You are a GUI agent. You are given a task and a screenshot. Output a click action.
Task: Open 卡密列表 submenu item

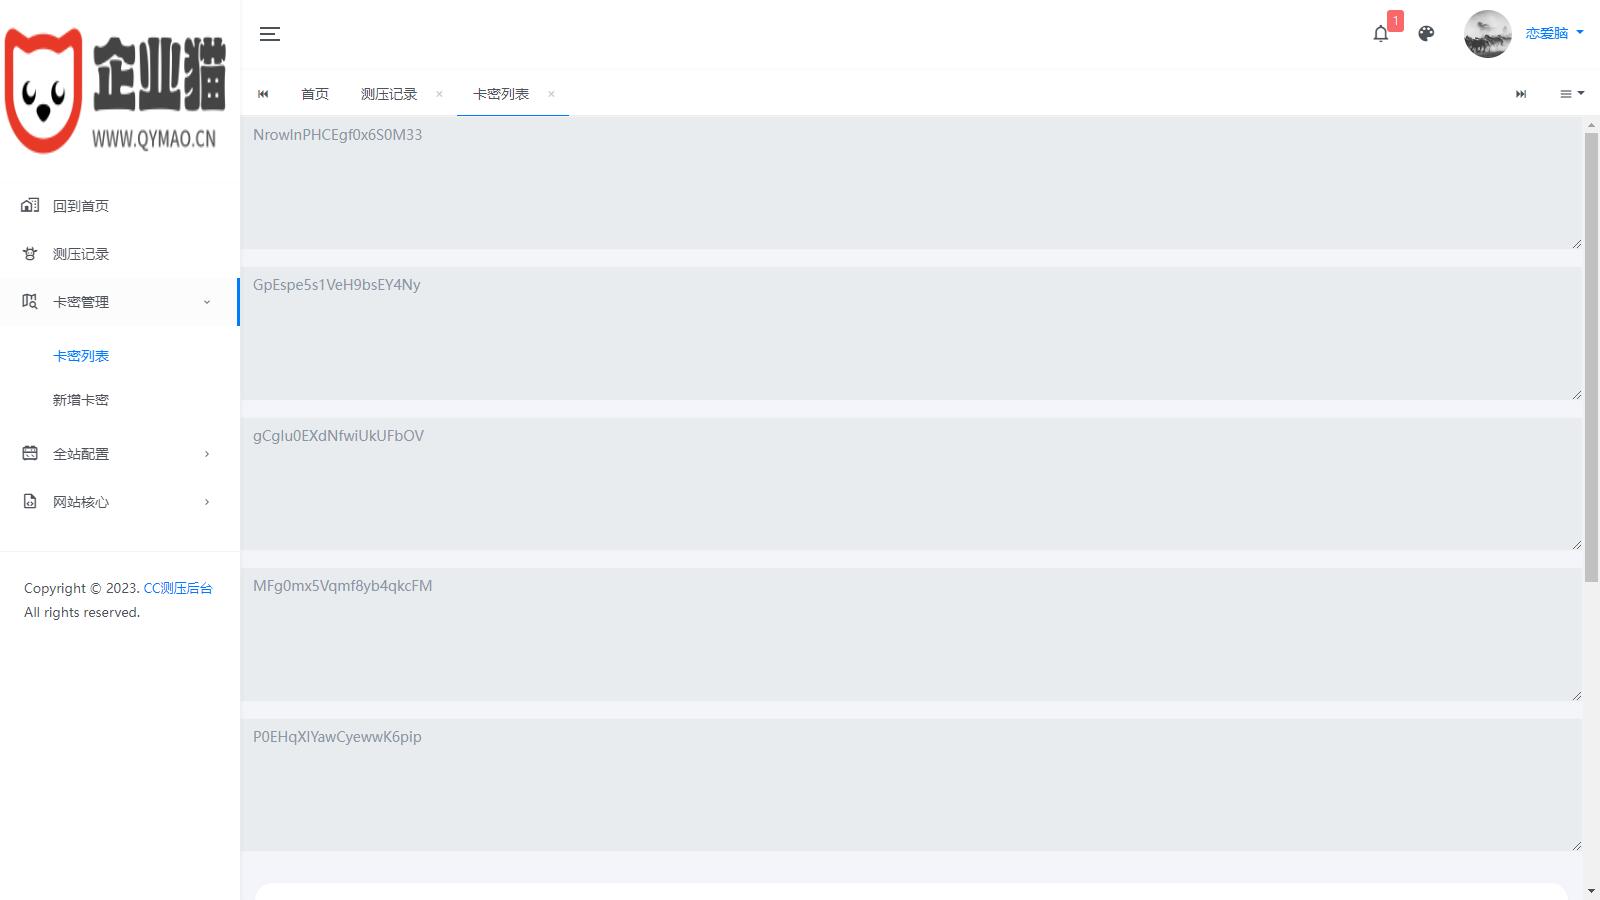(81, 356)
